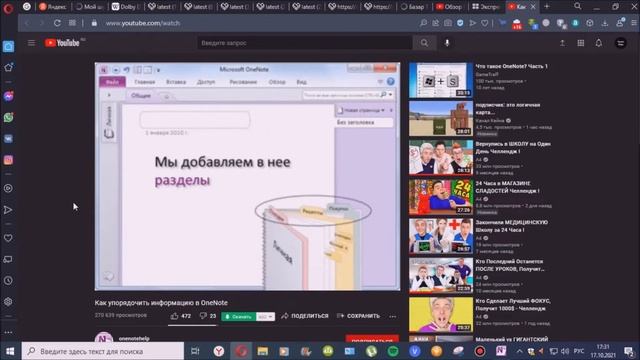Click the browser address bar URL
This screenshot has width=640, height=360.
tap(142, 23)
